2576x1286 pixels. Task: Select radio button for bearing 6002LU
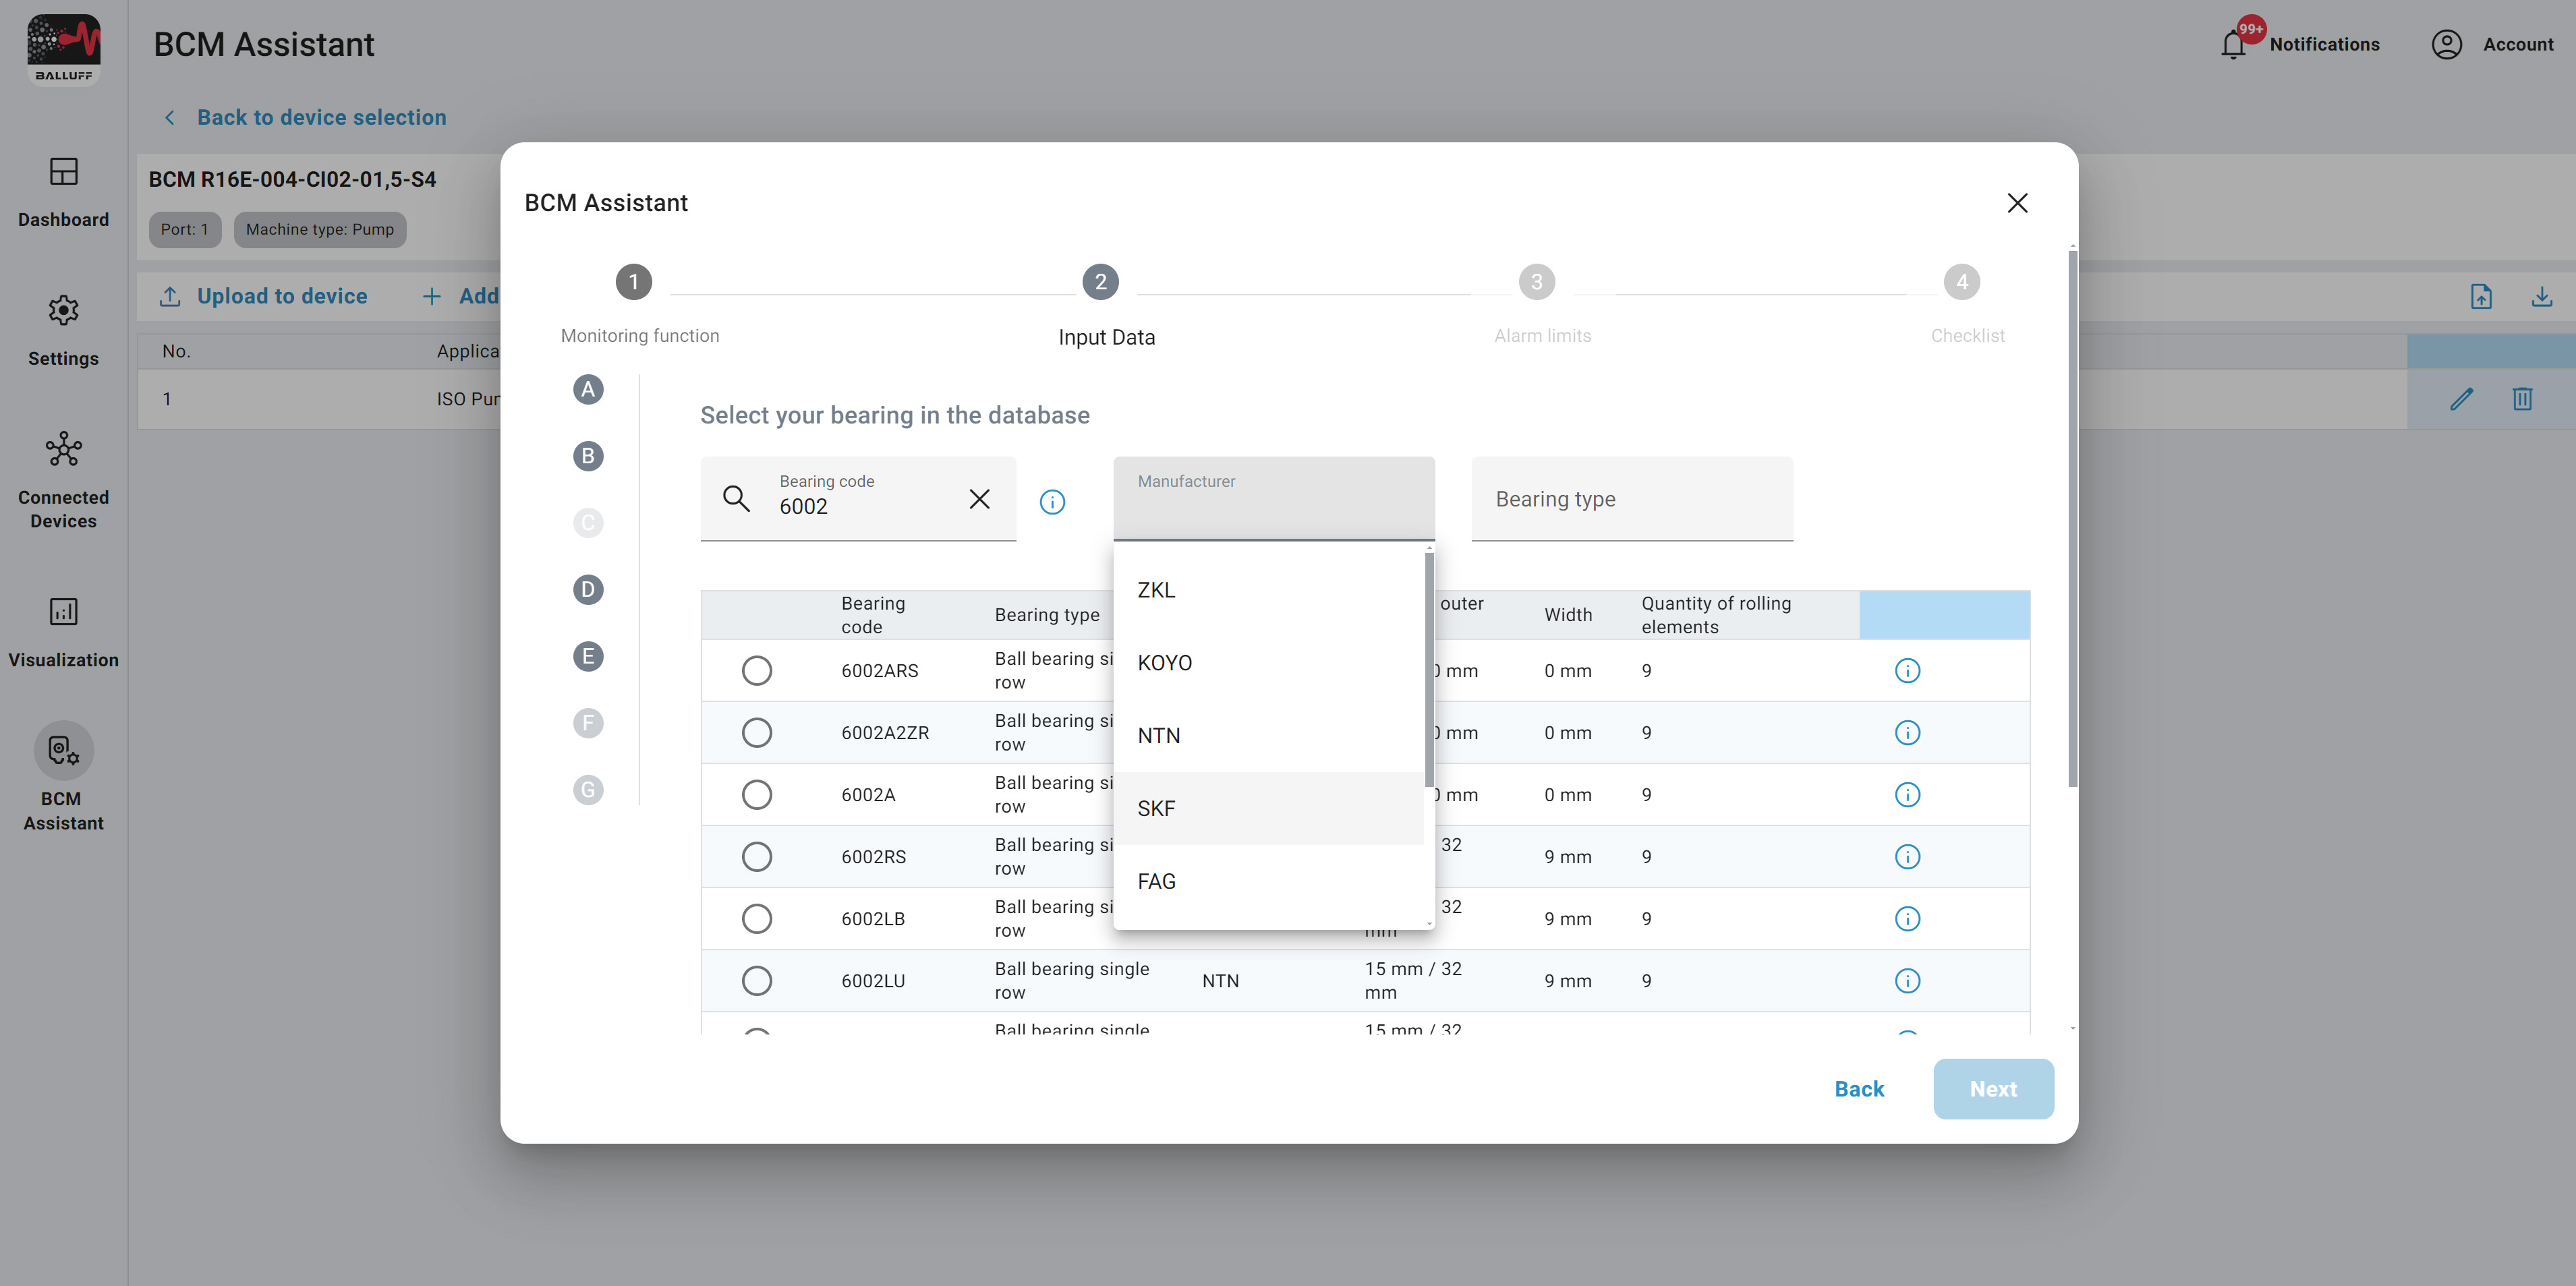757,981
